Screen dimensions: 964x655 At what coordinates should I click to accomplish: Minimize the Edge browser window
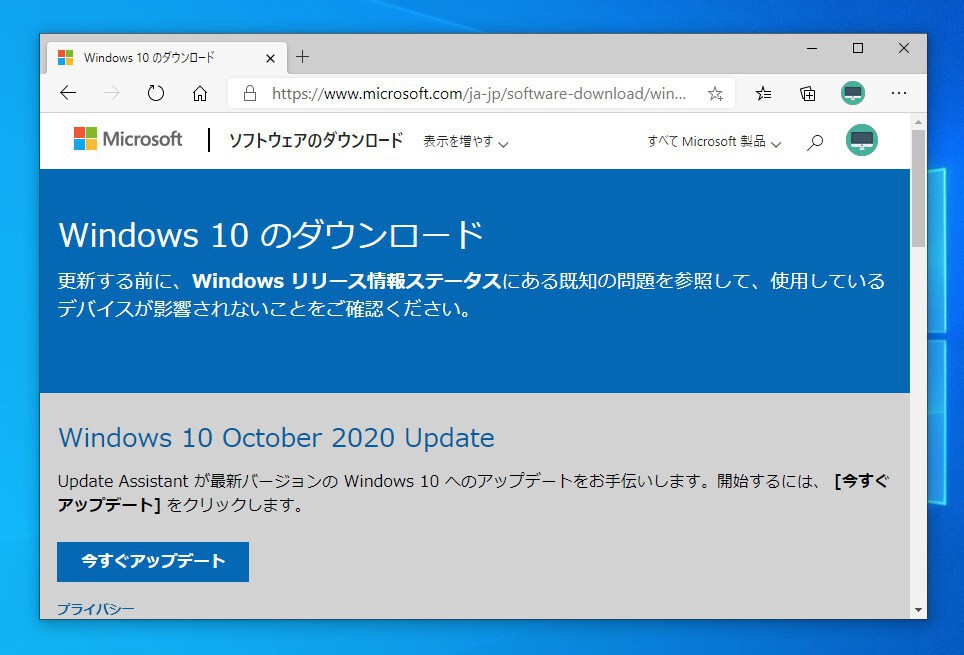pyautogui.click(x=812, y=48)
